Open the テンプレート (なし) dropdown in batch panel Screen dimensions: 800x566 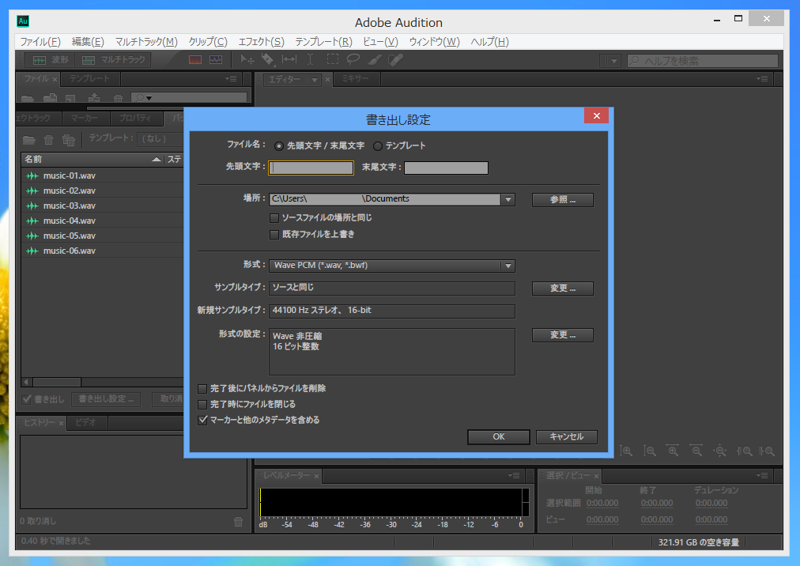click(x=160, y=139)
